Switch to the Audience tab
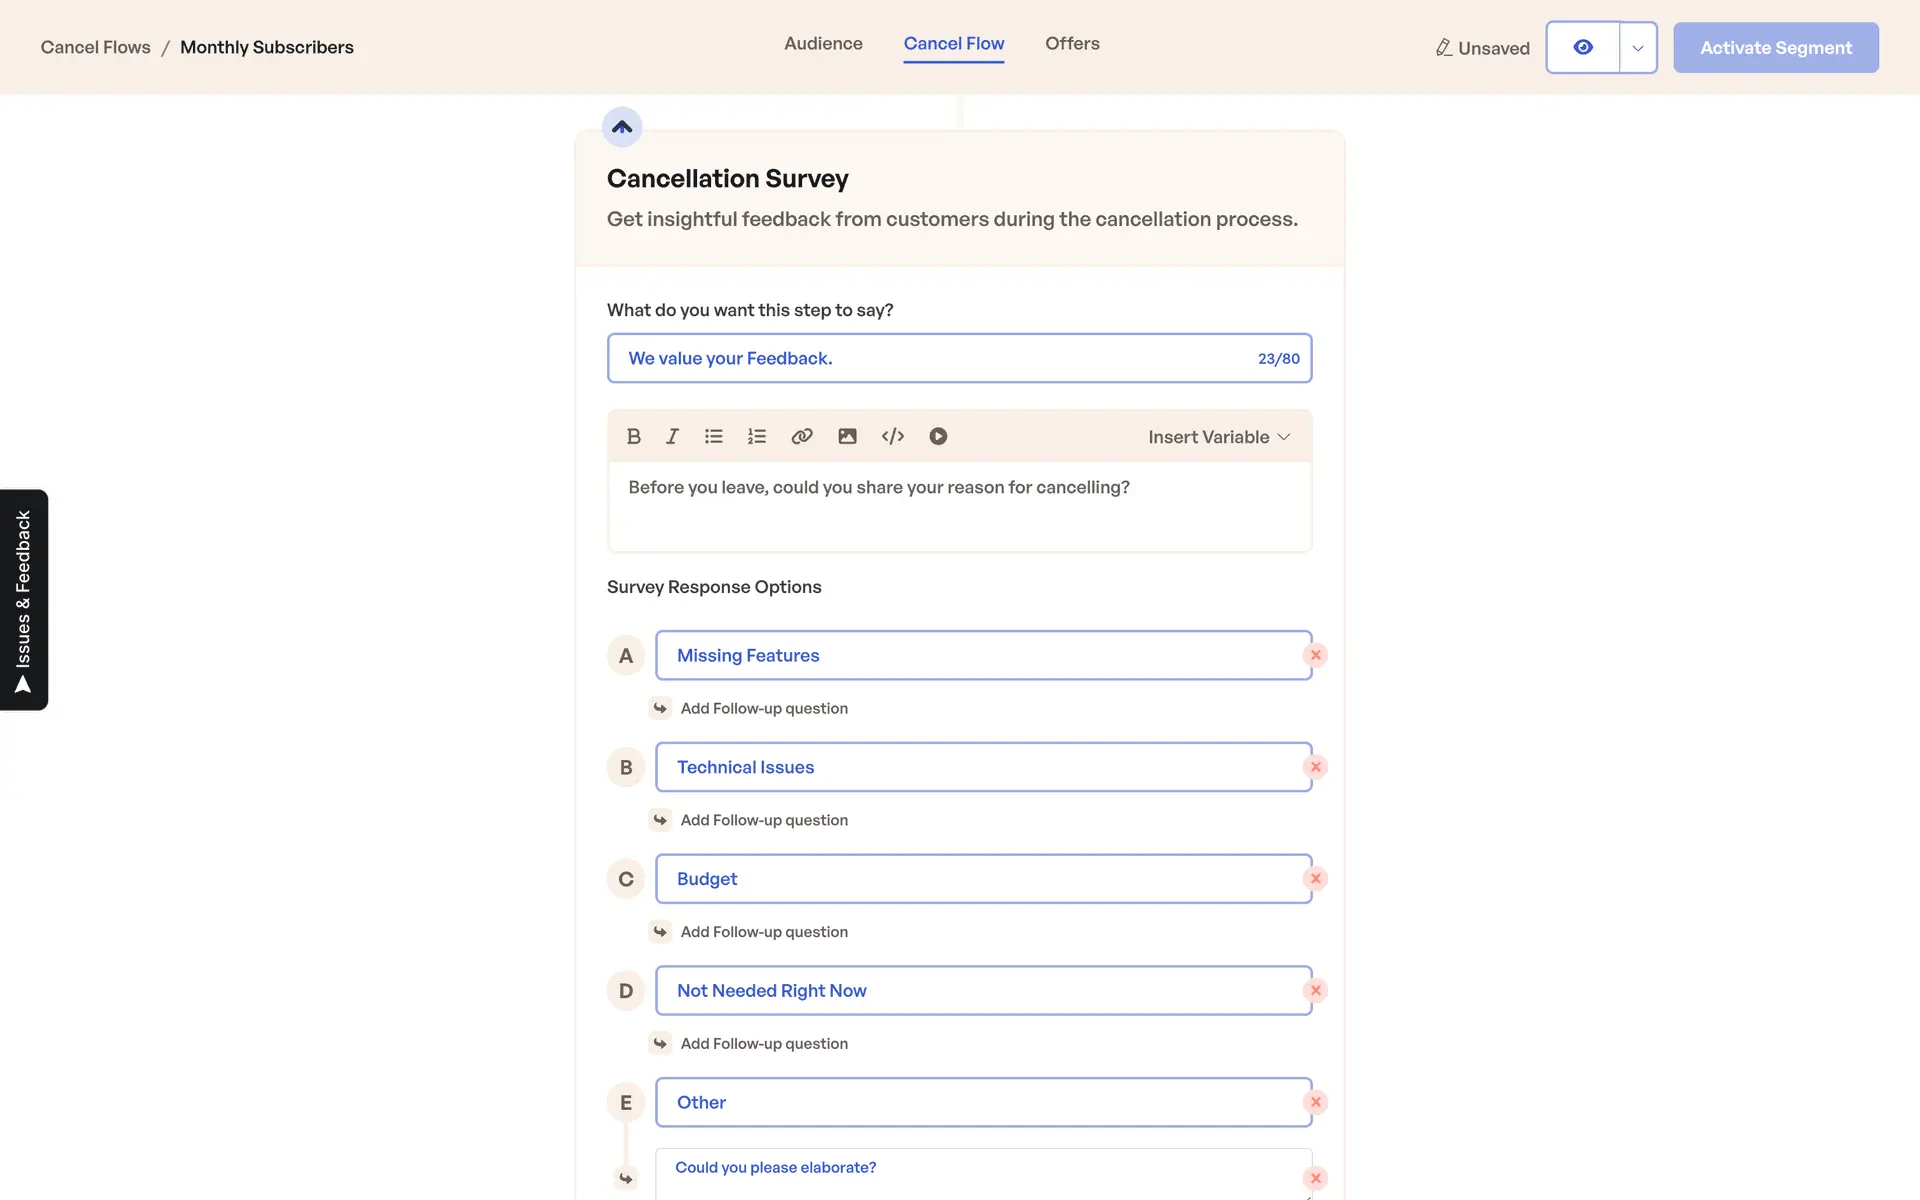Viewport: 1920px width, 1200px height. (822, 43)
